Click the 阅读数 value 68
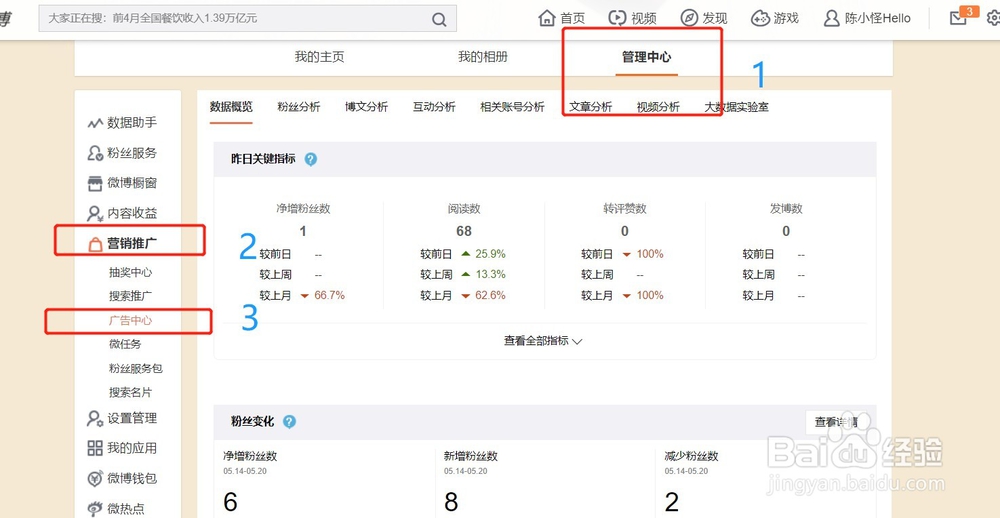Image resolution: width=1000 pixels, height=518 pixels. point(464,231)
